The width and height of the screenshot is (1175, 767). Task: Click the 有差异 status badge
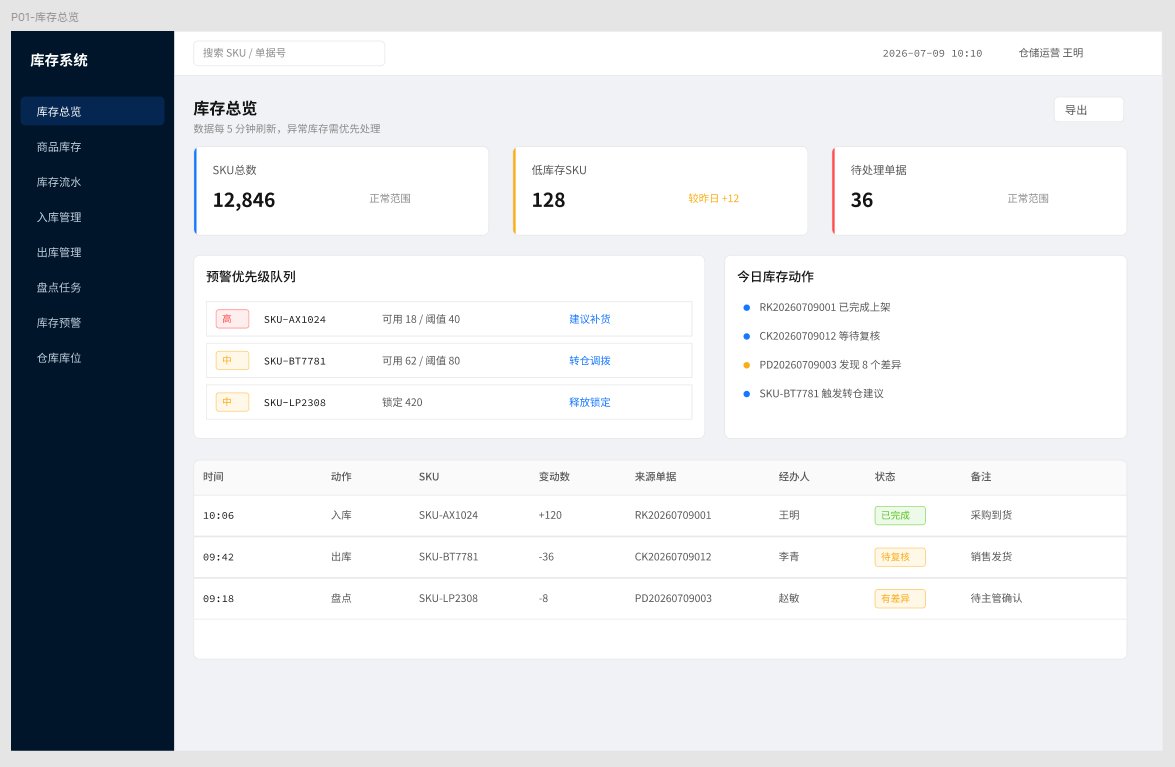tap(900, 598)
